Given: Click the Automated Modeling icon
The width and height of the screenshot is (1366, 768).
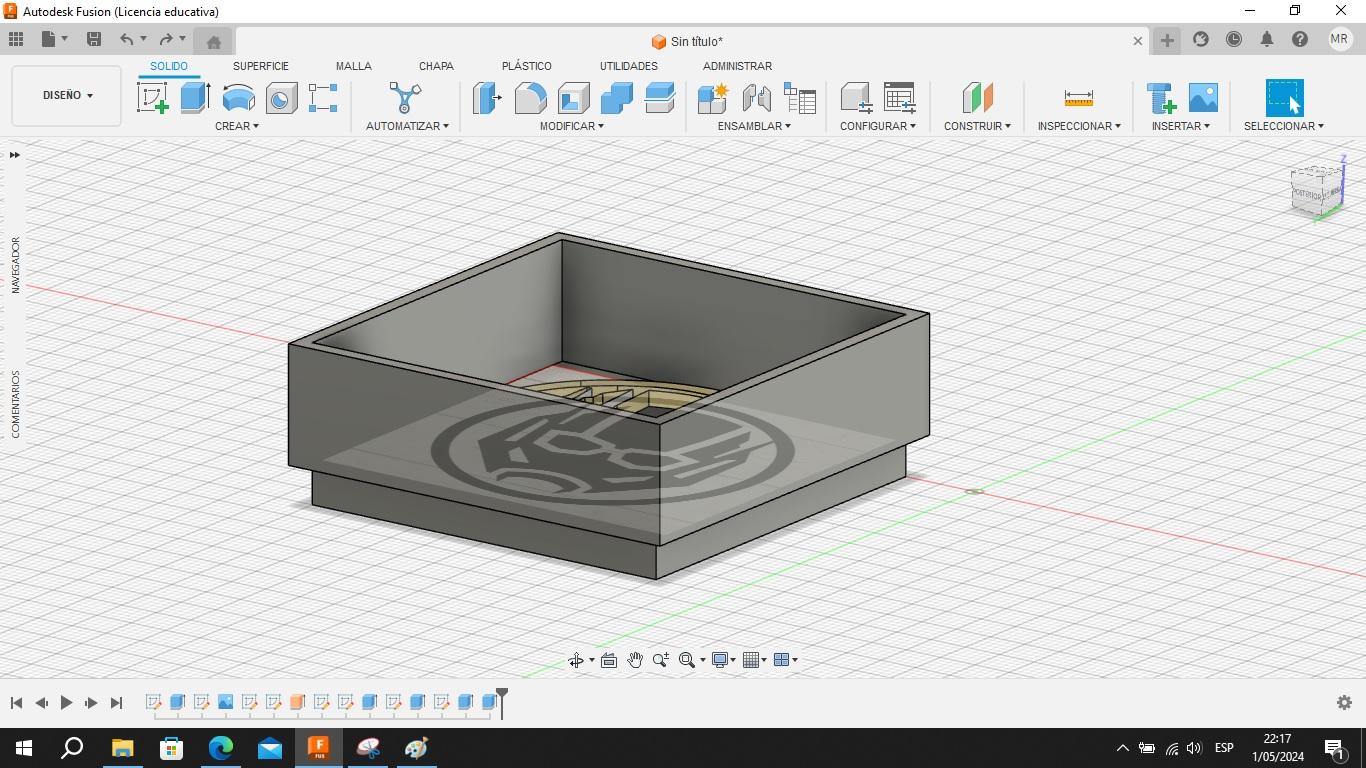Looking at the screenshot, I should pos(405,98).
